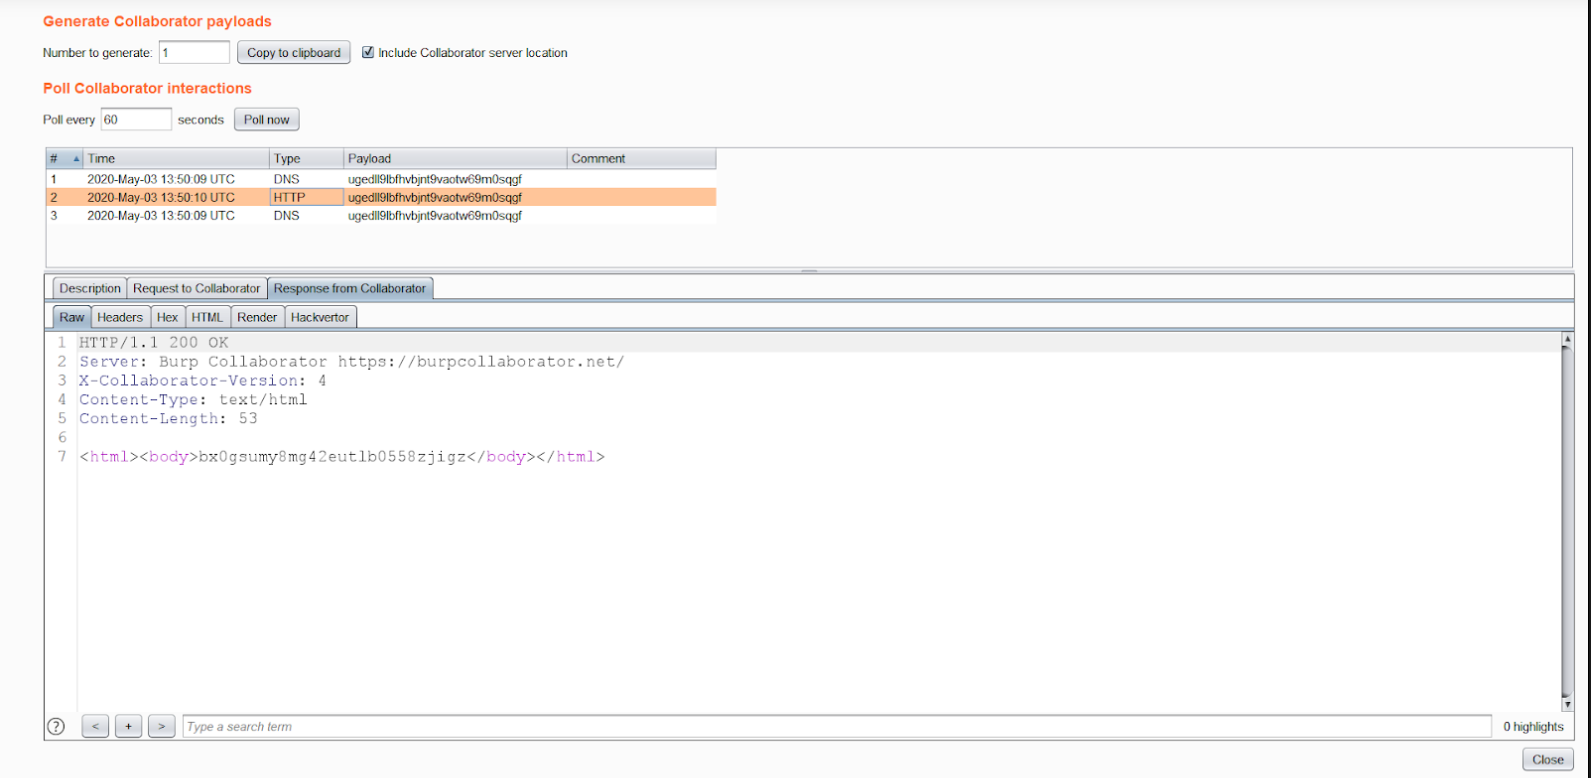Click the DNS type cell in row 1
This screenshot has height=778, width=1591.
[306, 179]
